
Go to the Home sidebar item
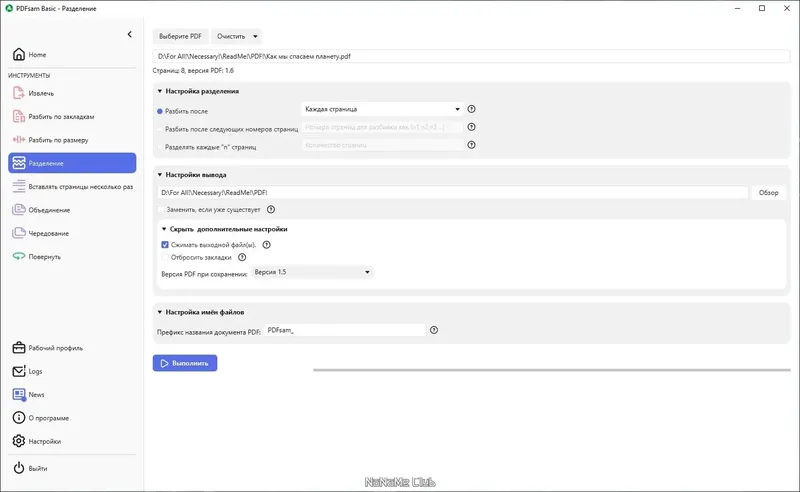pos(37,55)
